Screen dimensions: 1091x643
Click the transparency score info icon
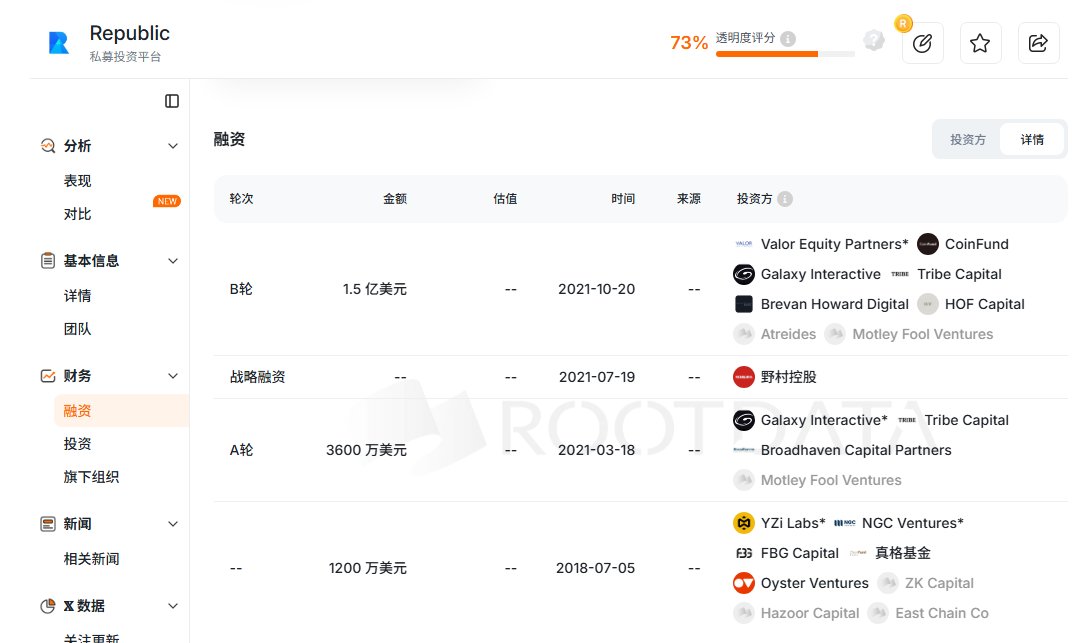click(x=788, y=39)
